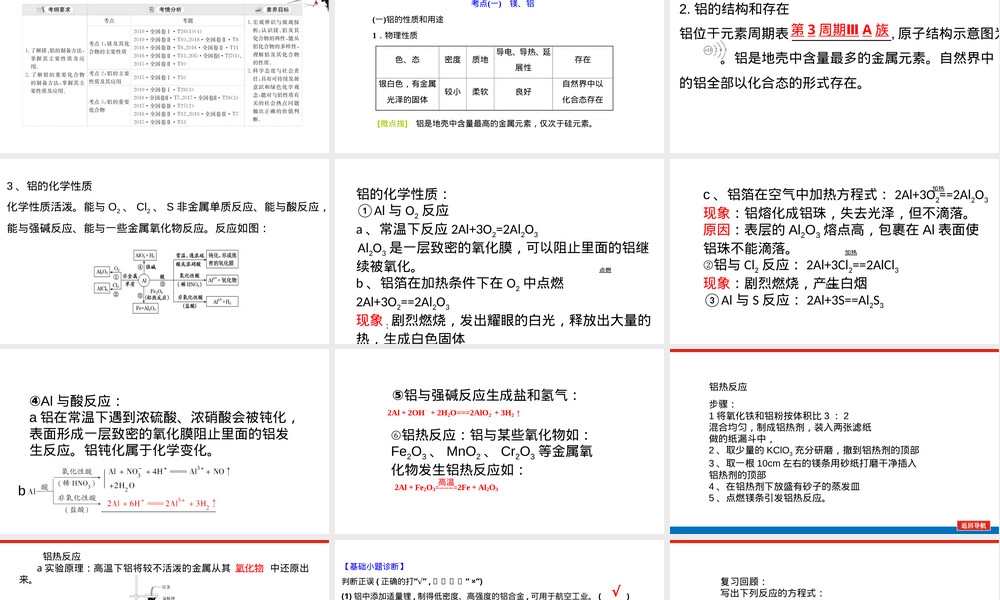Open the slide starting with c、铝箔在空气中加热方程式
Viewport: 1000px width, 600px height.
tap(835, 251)
